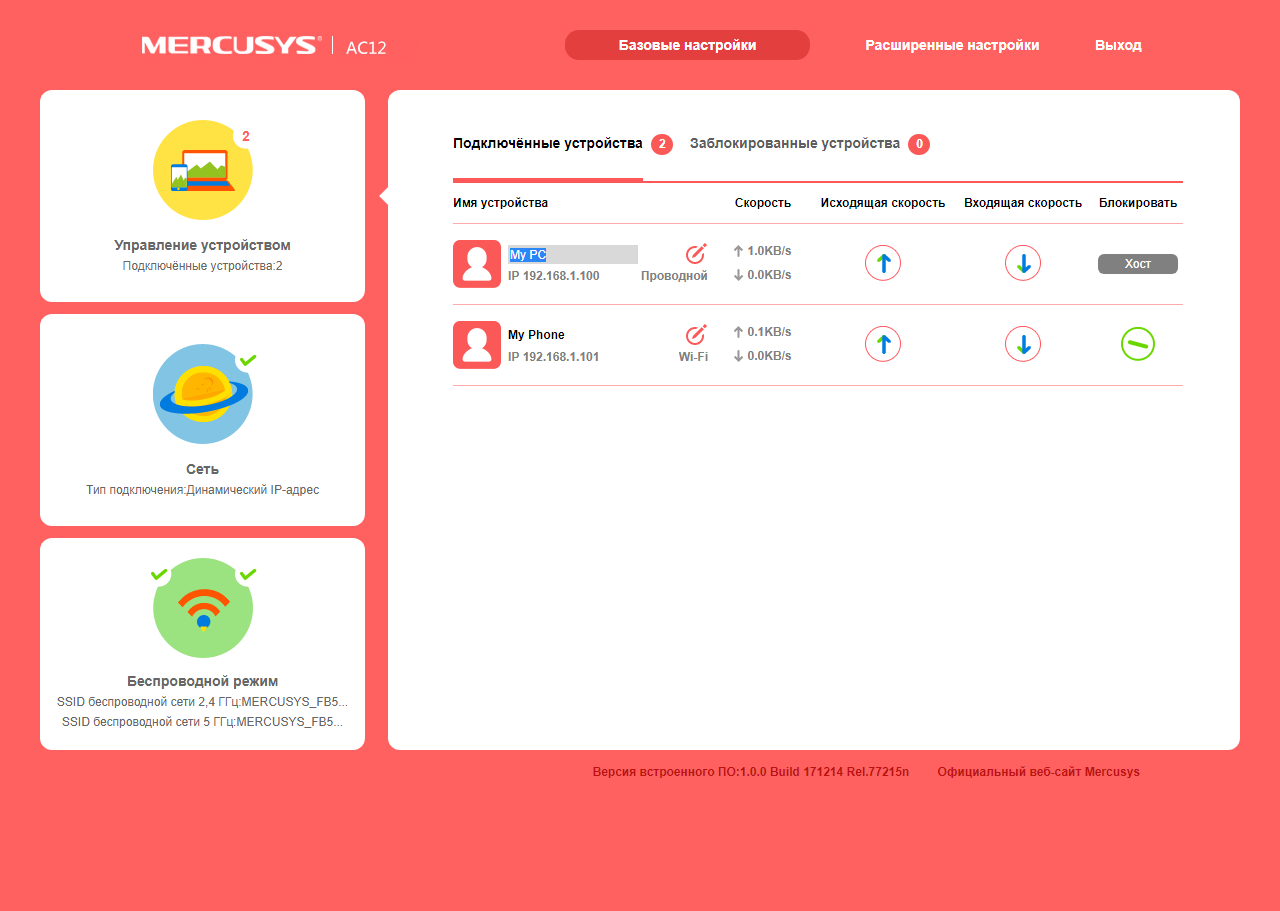This screenshot has height=911, width=1280.
Task: Switch to Заблокированные устройства tab
Action: coord(795,144)
